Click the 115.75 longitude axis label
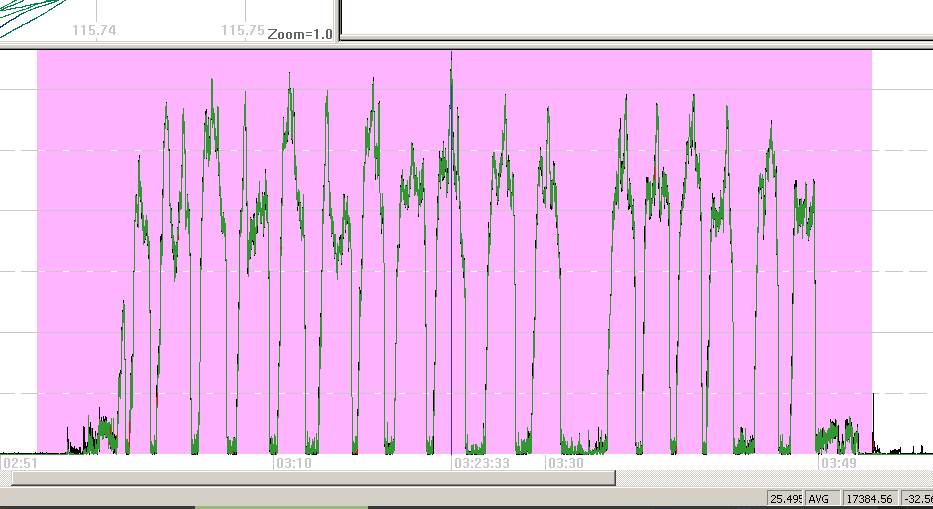This screenshot has width=933, height=509. click(243, 30)
